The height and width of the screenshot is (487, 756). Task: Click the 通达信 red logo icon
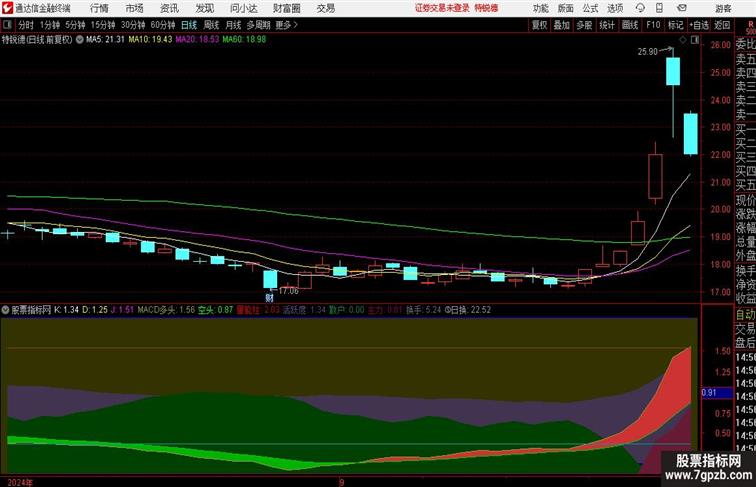click(7, 8)
